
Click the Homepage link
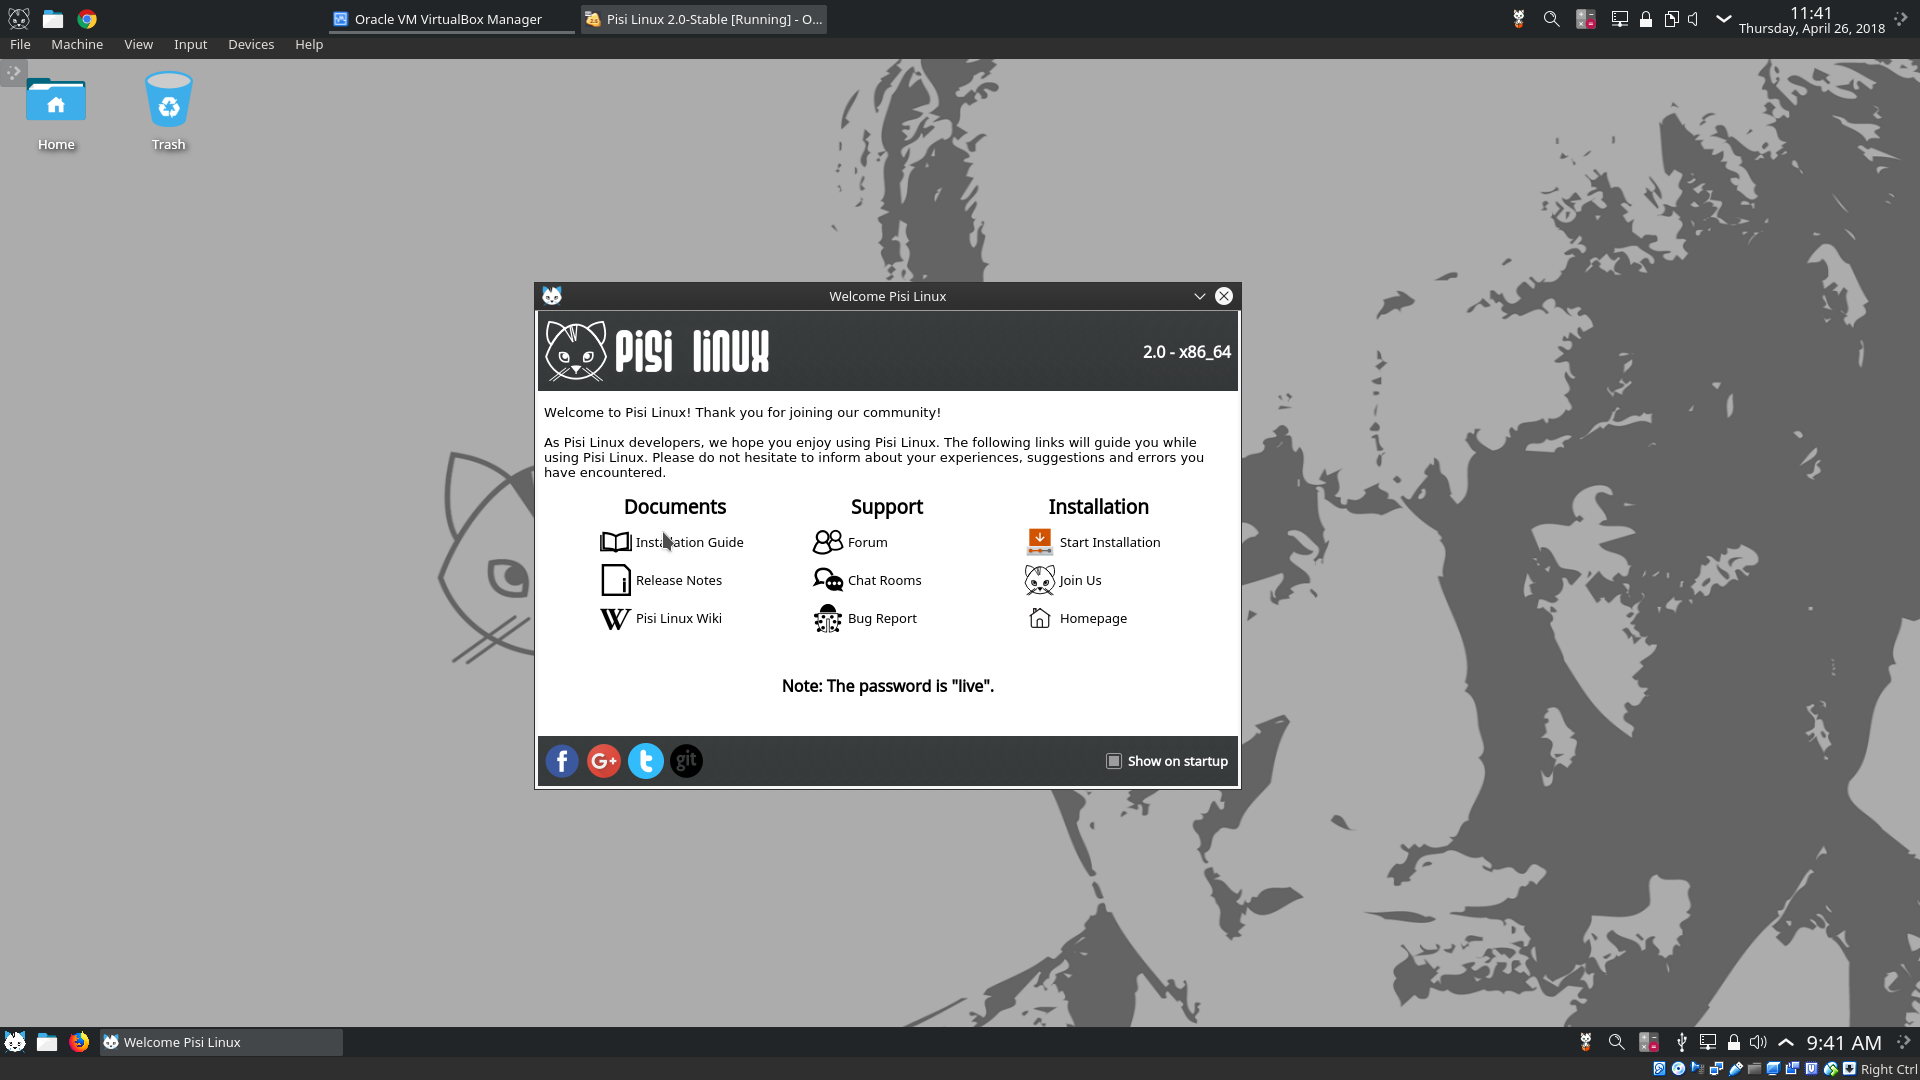pyautogui.click(x=1092, y=617)
